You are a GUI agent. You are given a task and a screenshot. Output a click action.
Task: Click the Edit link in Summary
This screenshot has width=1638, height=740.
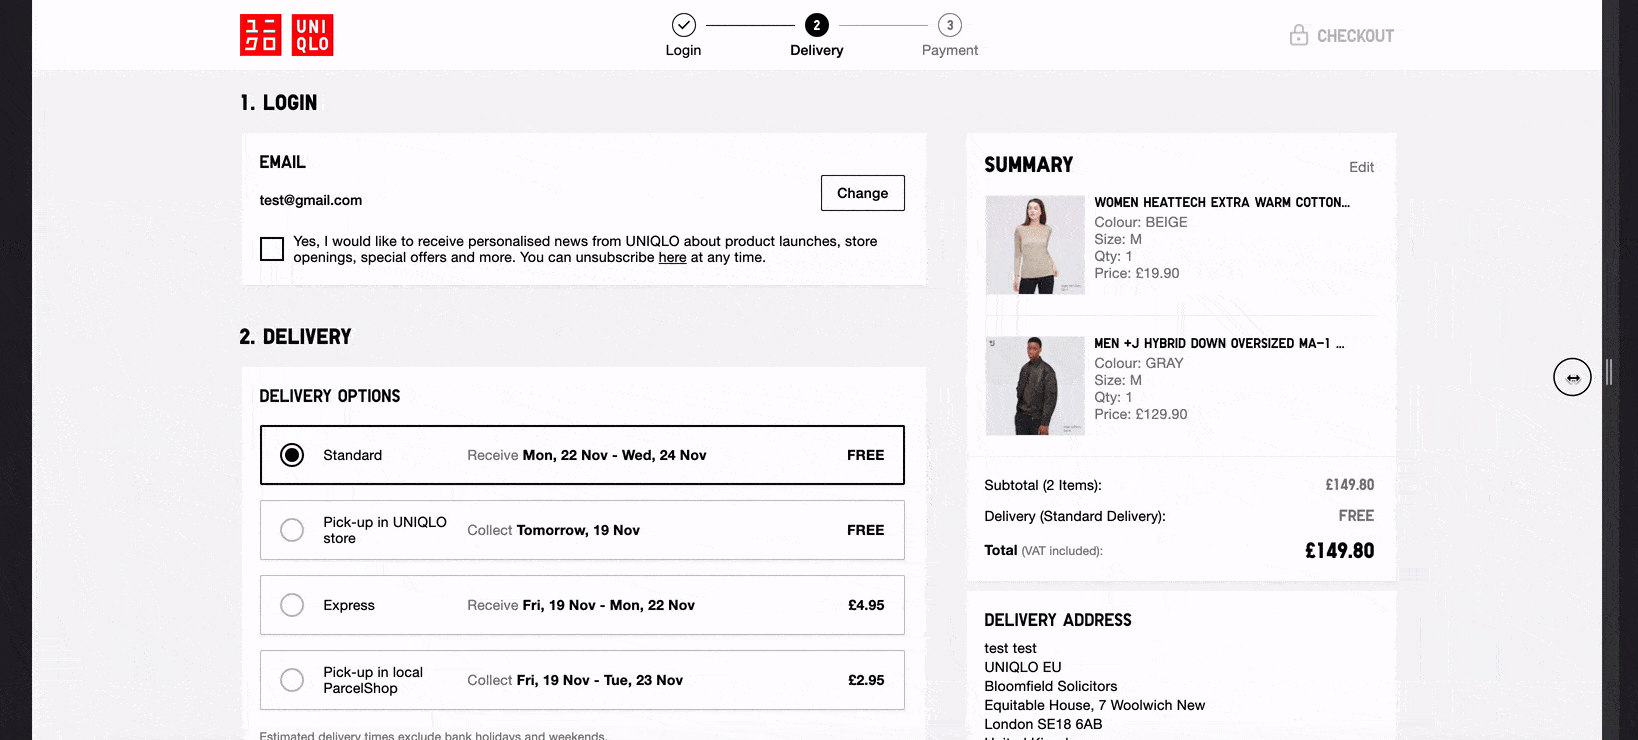1361,167
